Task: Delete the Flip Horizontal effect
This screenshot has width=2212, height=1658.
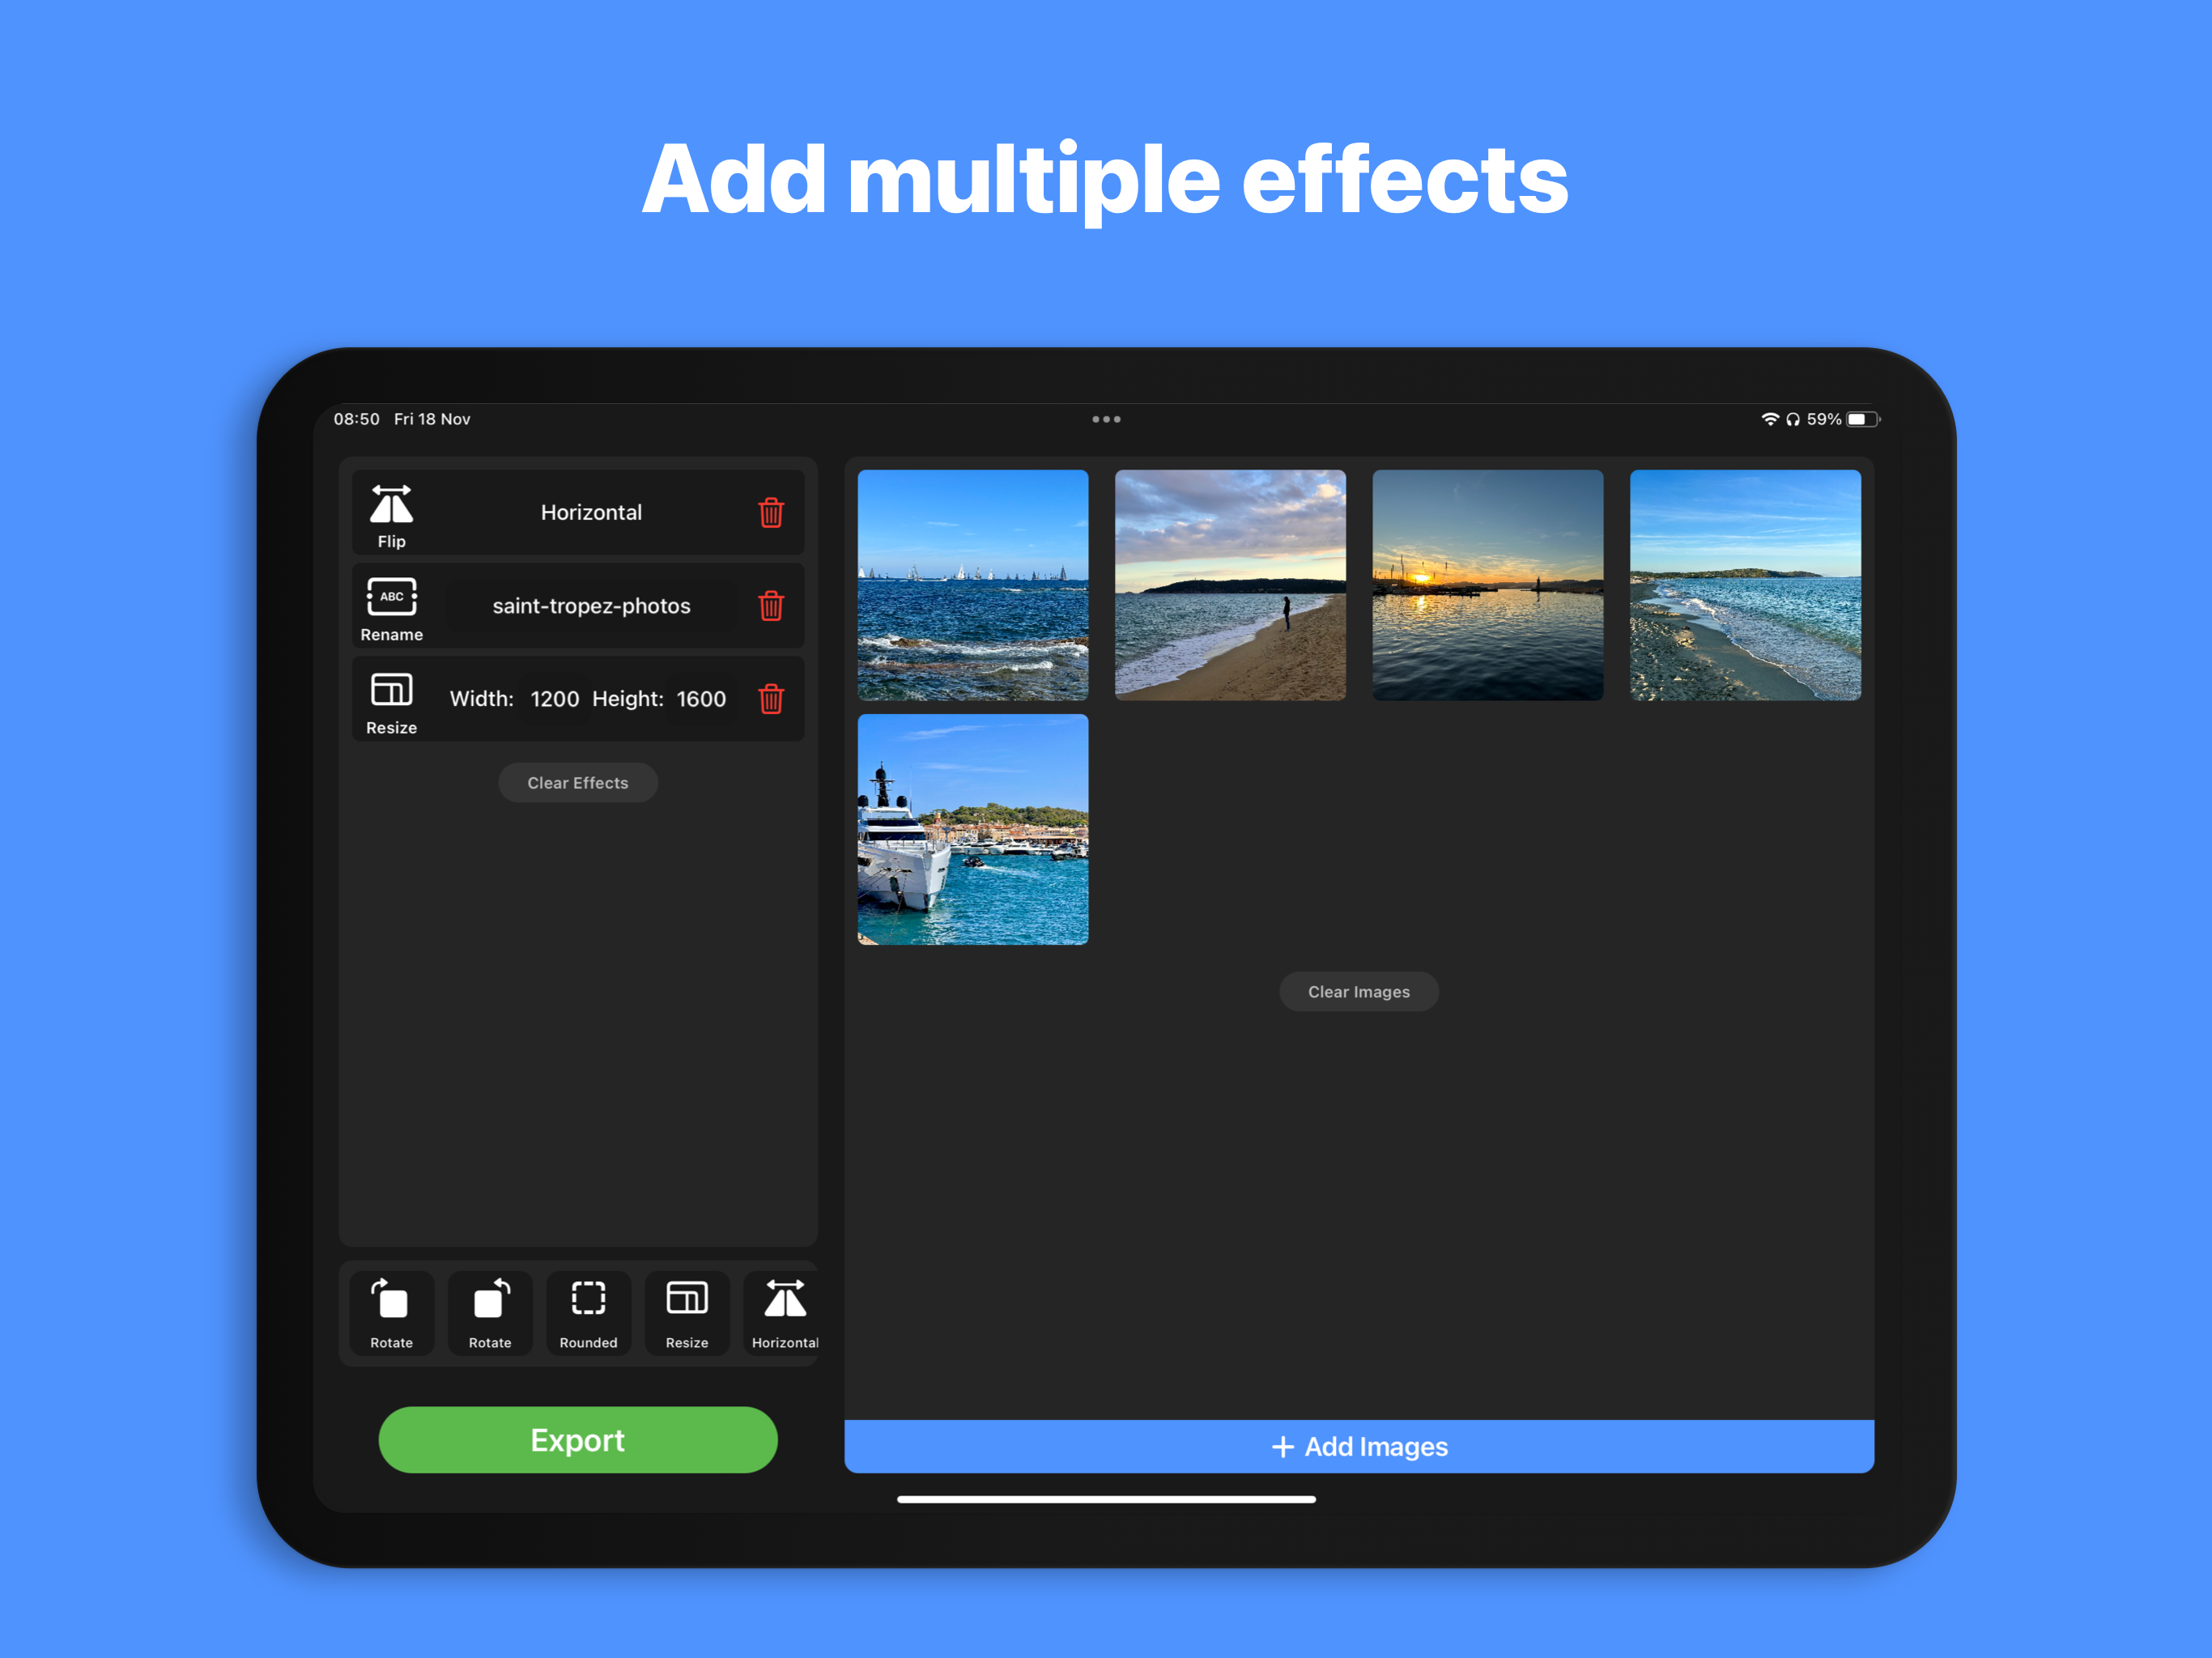Action: 770,513
